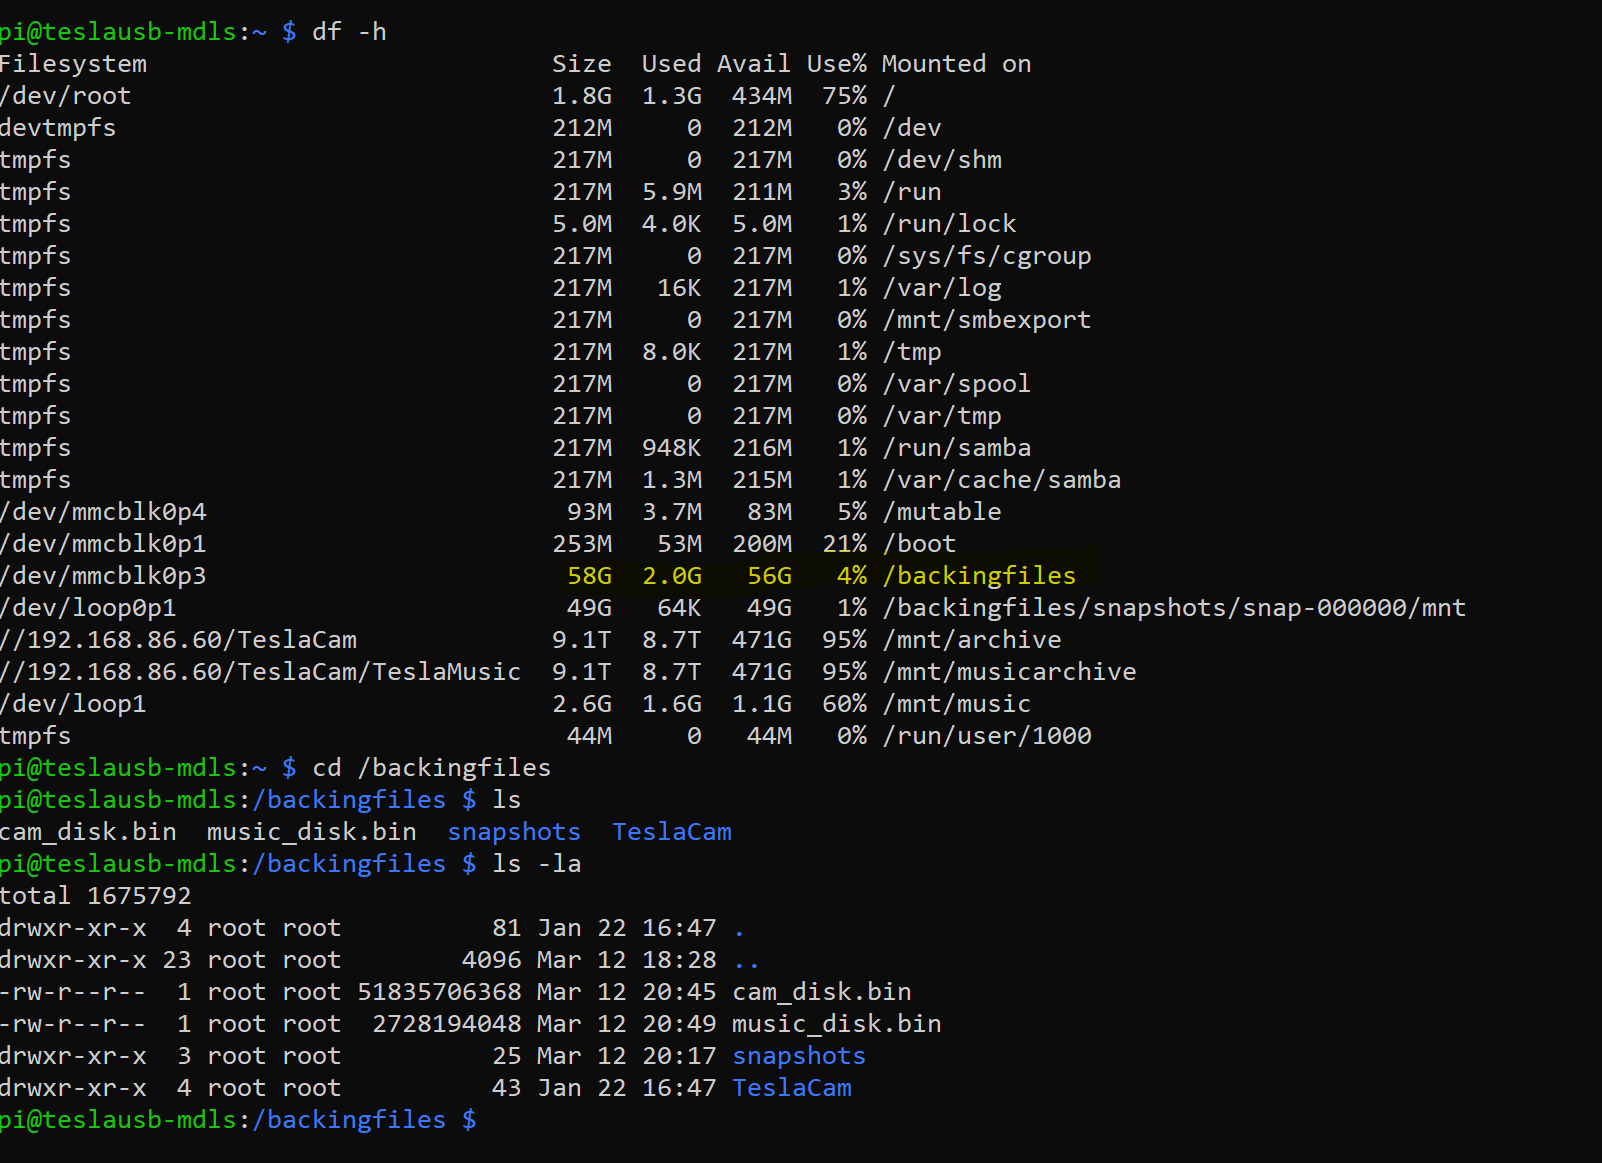Viewport: 1602px width, 1163px height.
Task: Select the TeslaCam folder name in listing
Action: point(671,831)
